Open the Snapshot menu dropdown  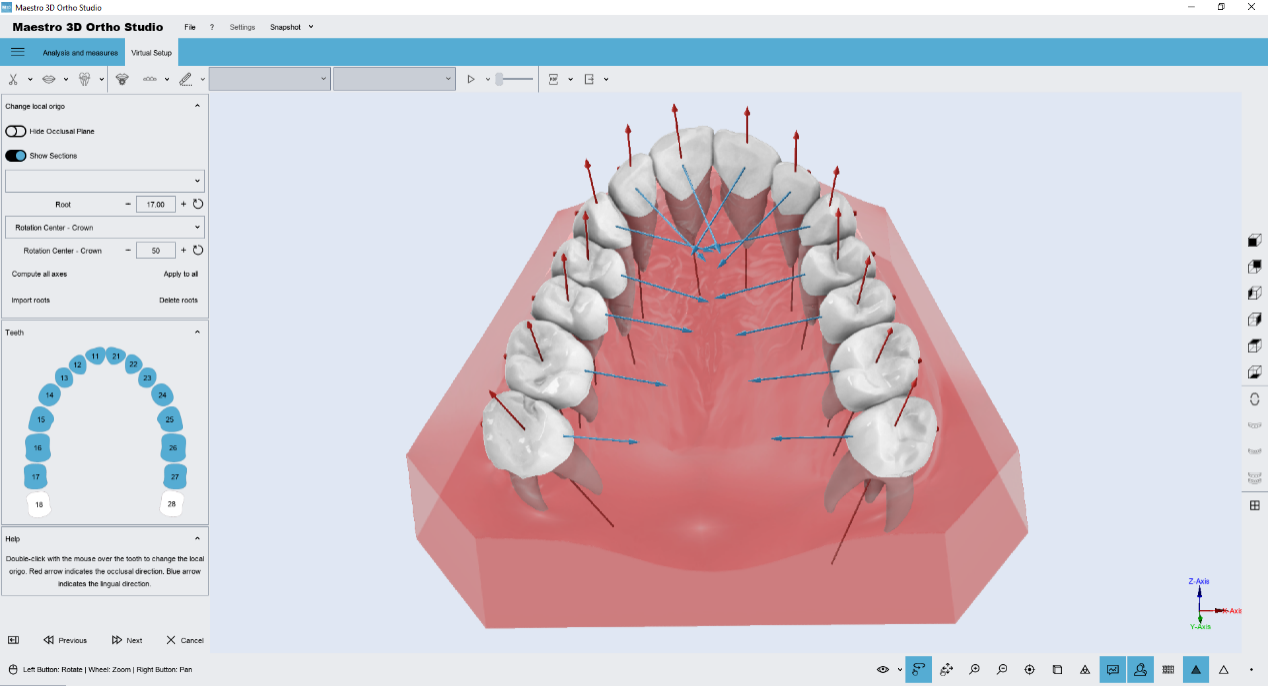pyautogui.click(x=291, y=27)
